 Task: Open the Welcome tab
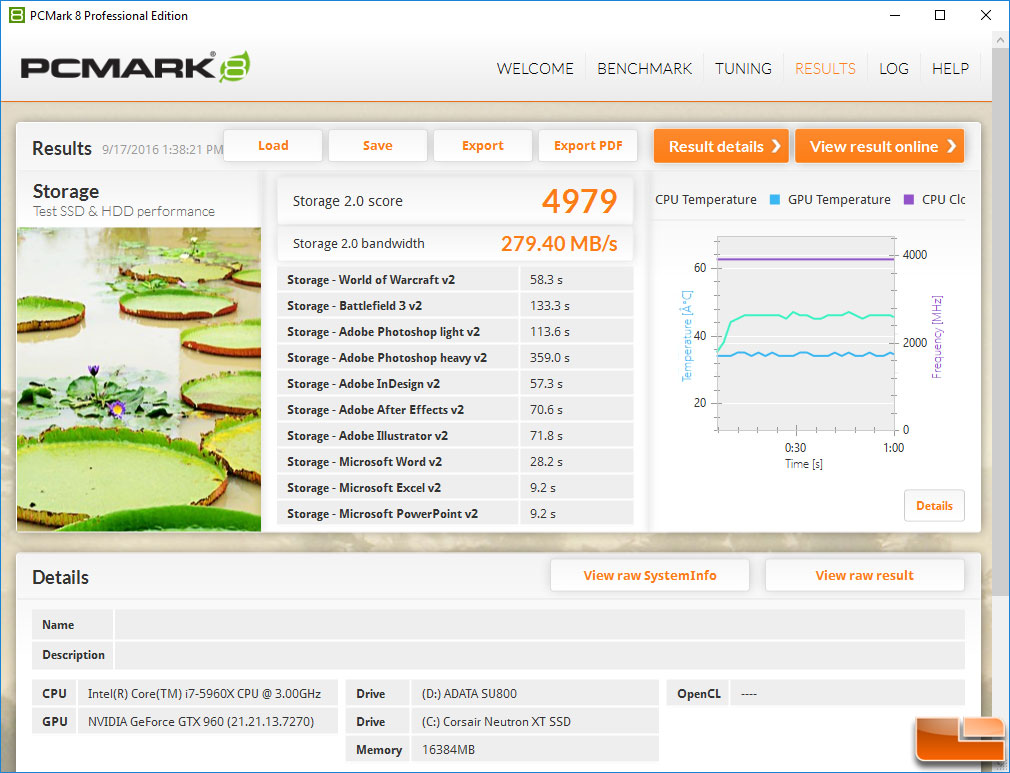pos(535,68)
